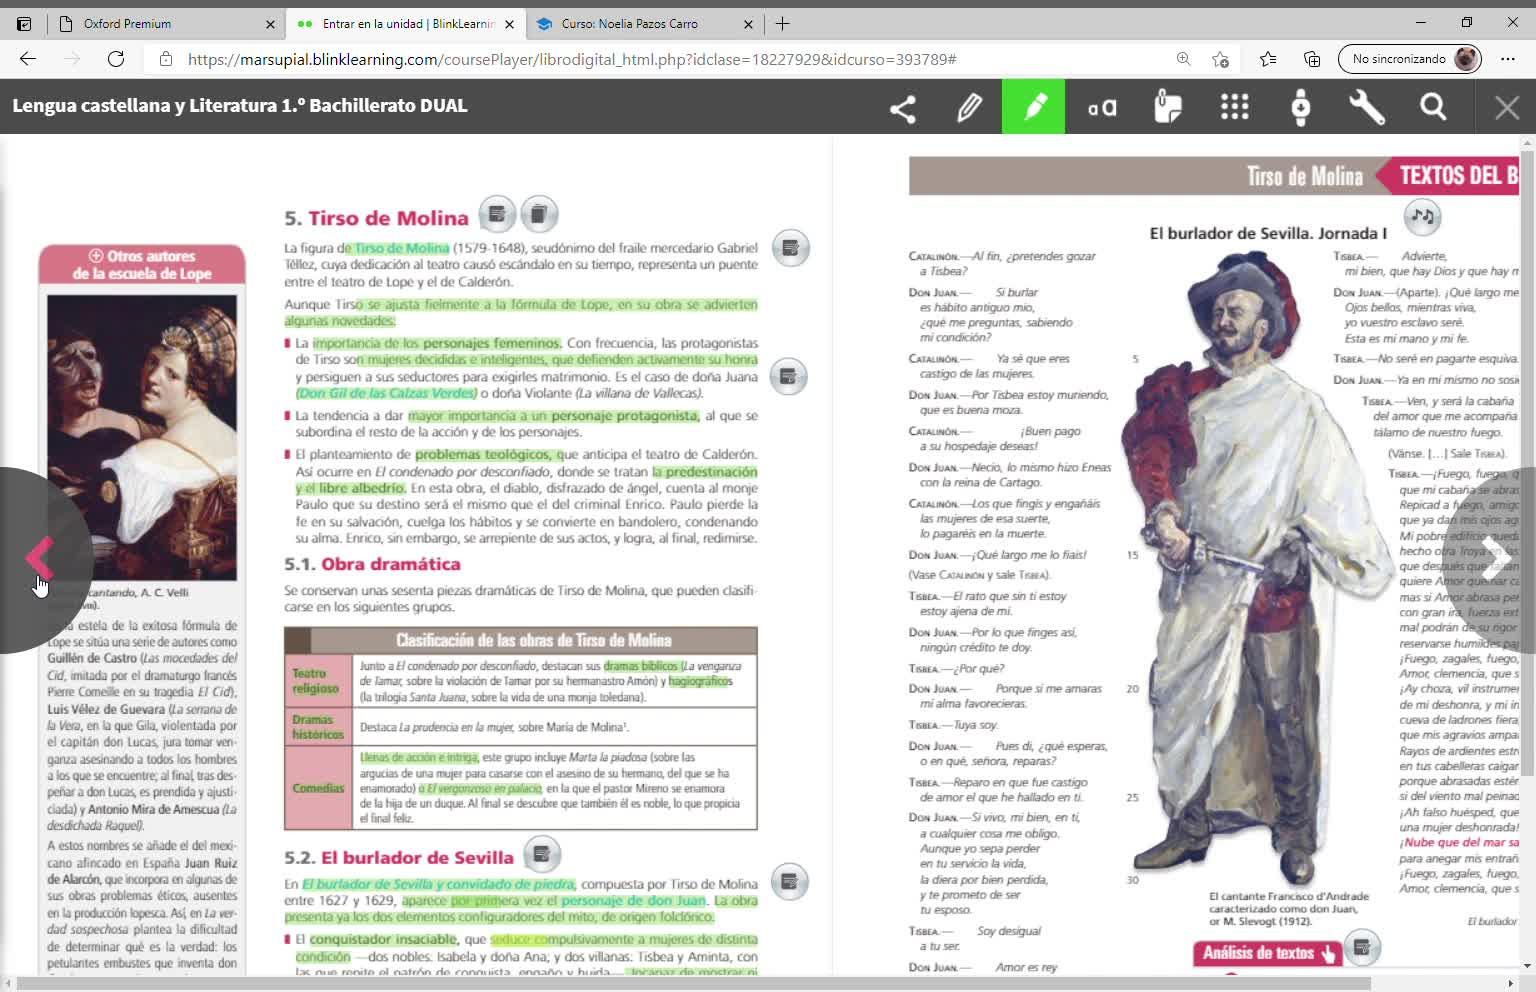Go to the previous page with pink arrow
This screenshot has height=992, width=1536.
40,558
